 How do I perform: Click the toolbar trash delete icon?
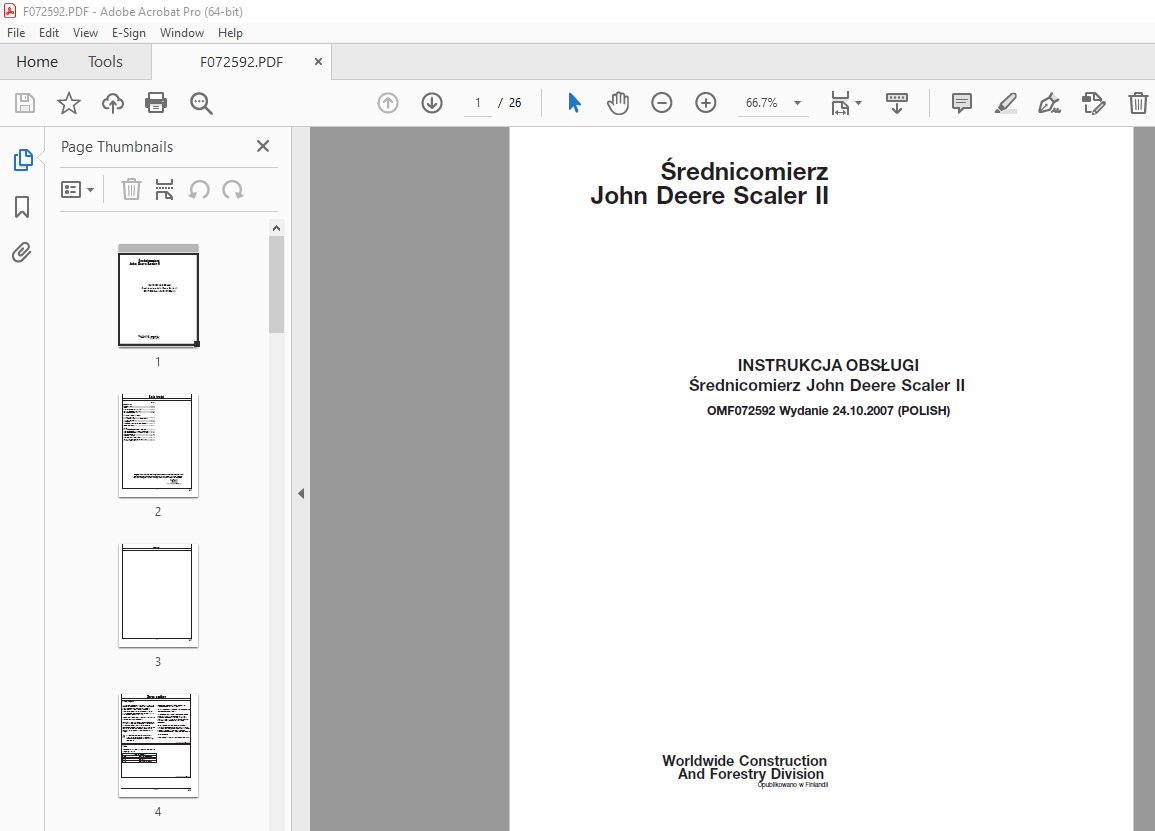1138,103
